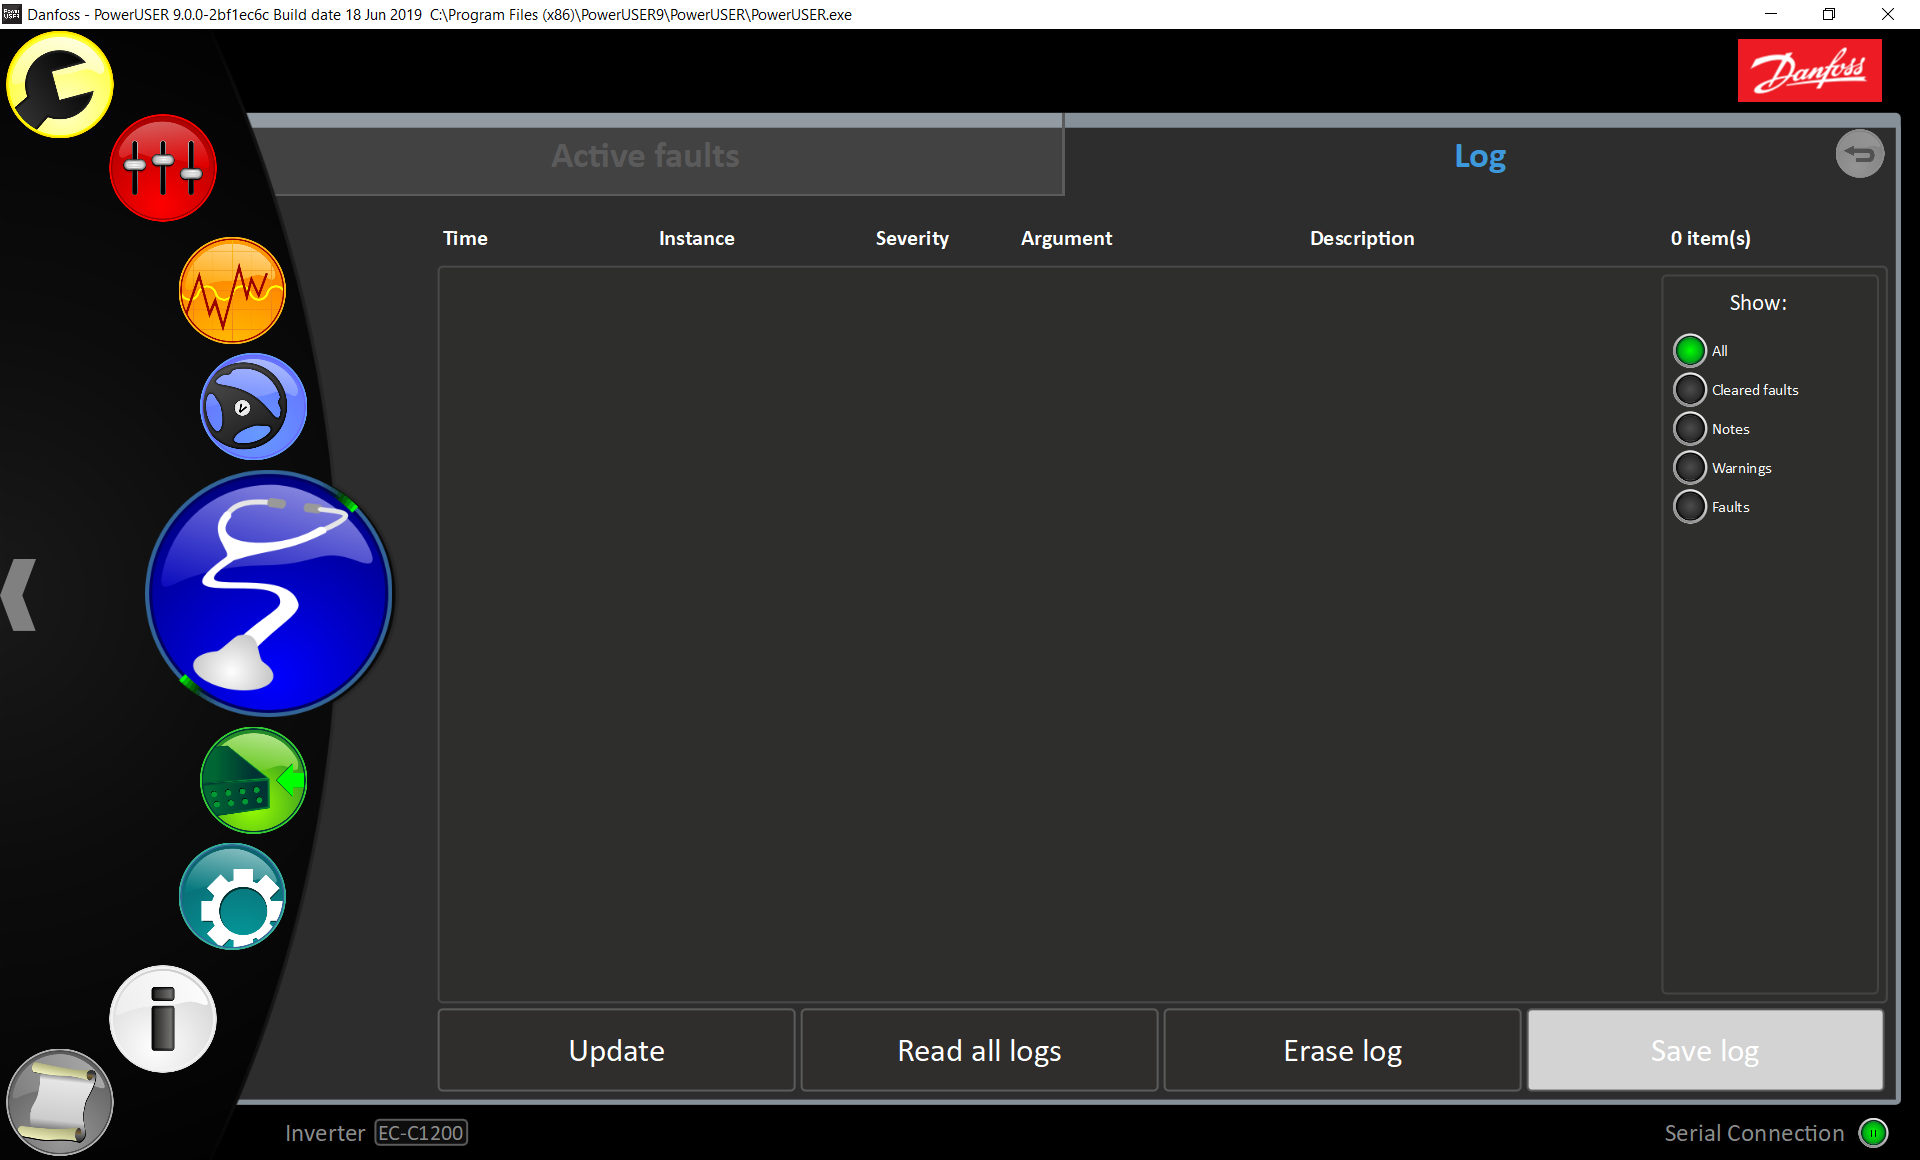Switch to the Log tab
Screen dimensions: 1920x1160
coord(1480,155)
